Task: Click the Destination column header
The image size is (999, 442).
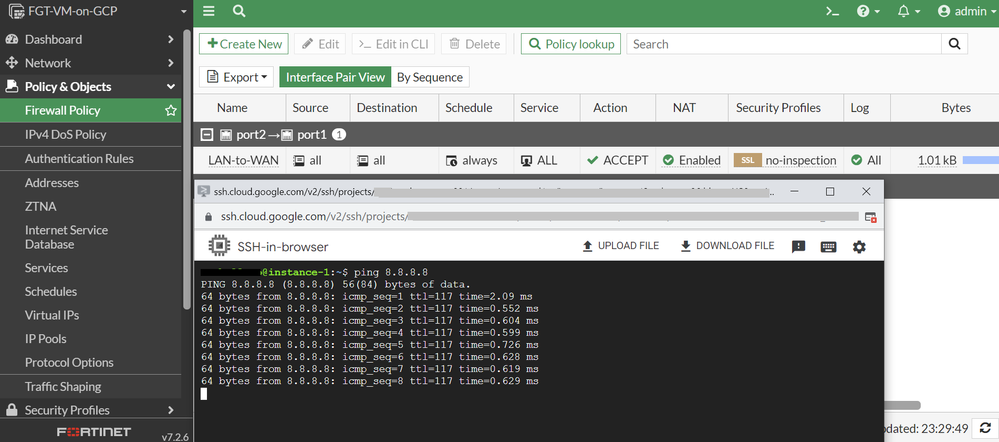Action: coord(387,108)
